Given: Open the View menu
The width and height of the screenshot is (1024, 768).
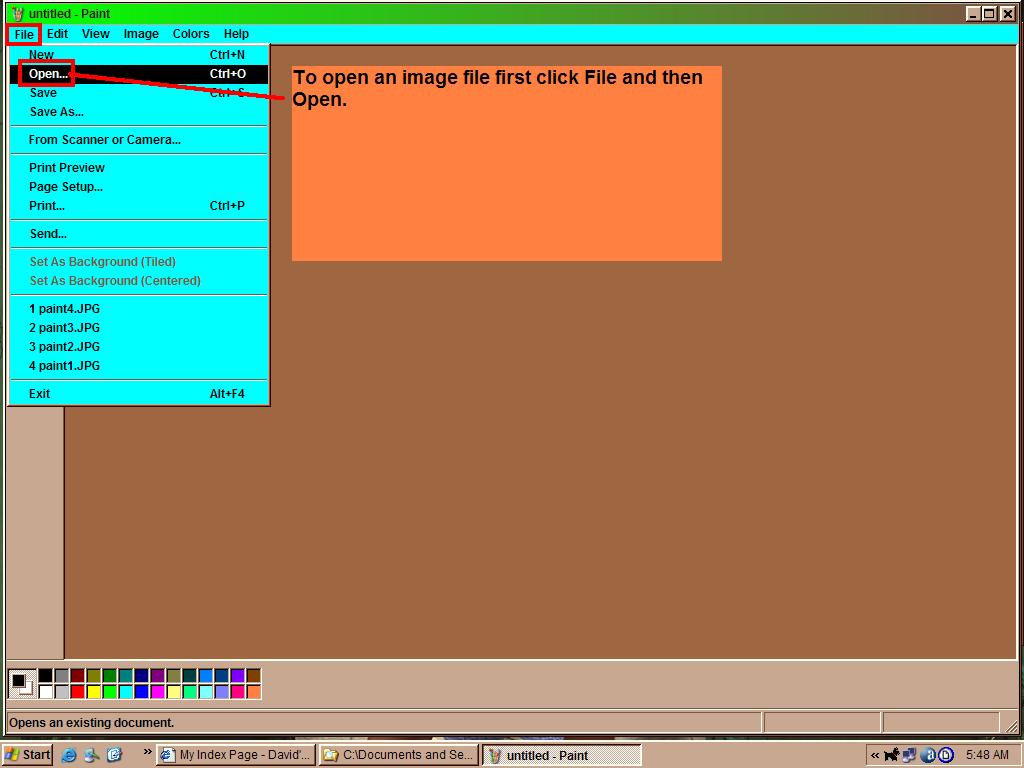Looking at the screenshot, I should tap(95, 34).
